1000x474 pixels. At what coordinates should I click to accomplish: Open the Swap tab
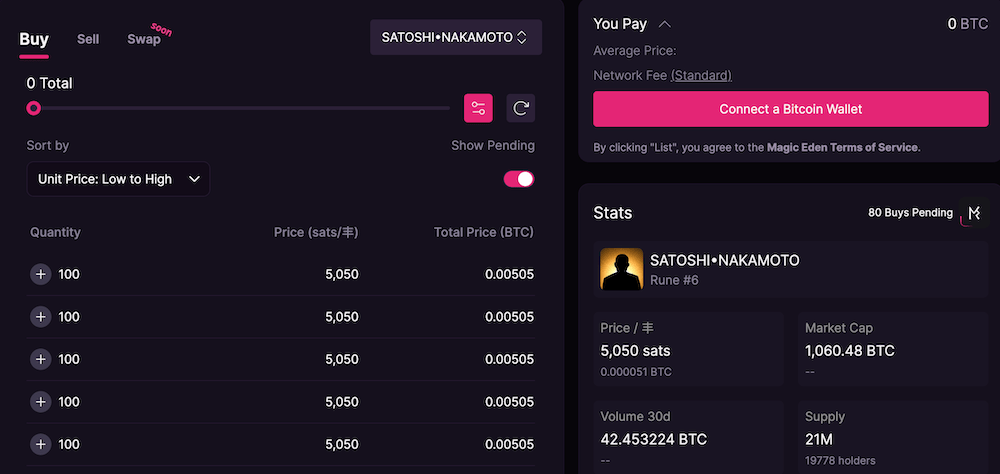pos(144,39)
